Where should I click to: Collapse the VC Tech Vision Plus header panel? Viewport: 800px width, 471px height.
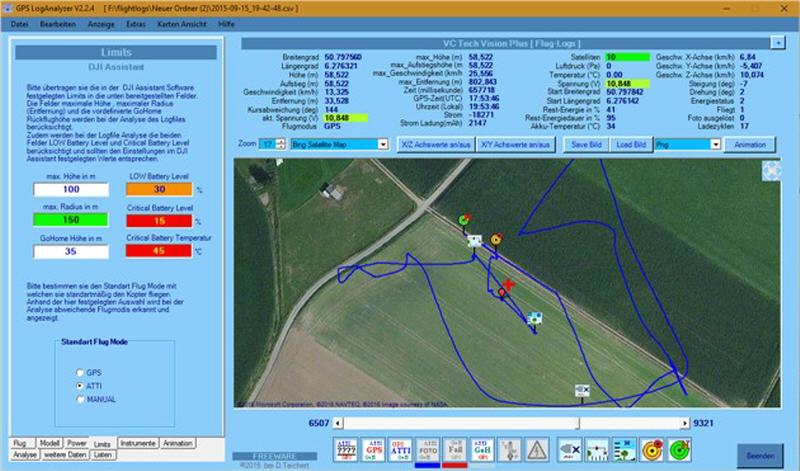(x=778, y=43)
